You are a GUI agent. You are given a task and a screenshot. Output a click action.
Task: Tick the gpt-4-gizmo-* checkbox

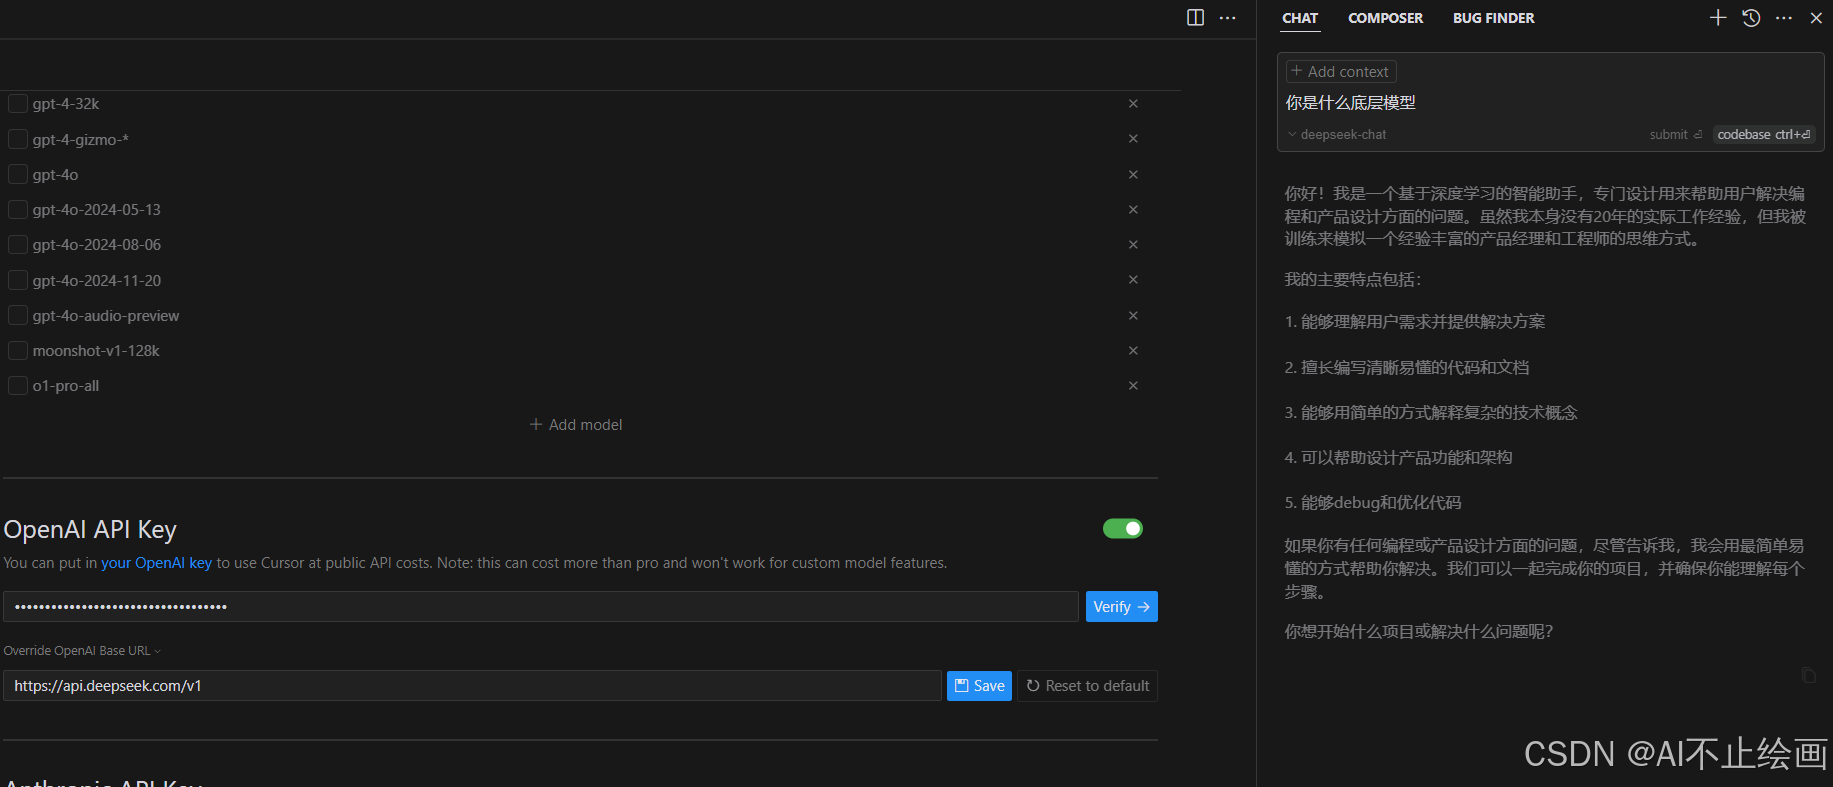(x=18, y=139)
